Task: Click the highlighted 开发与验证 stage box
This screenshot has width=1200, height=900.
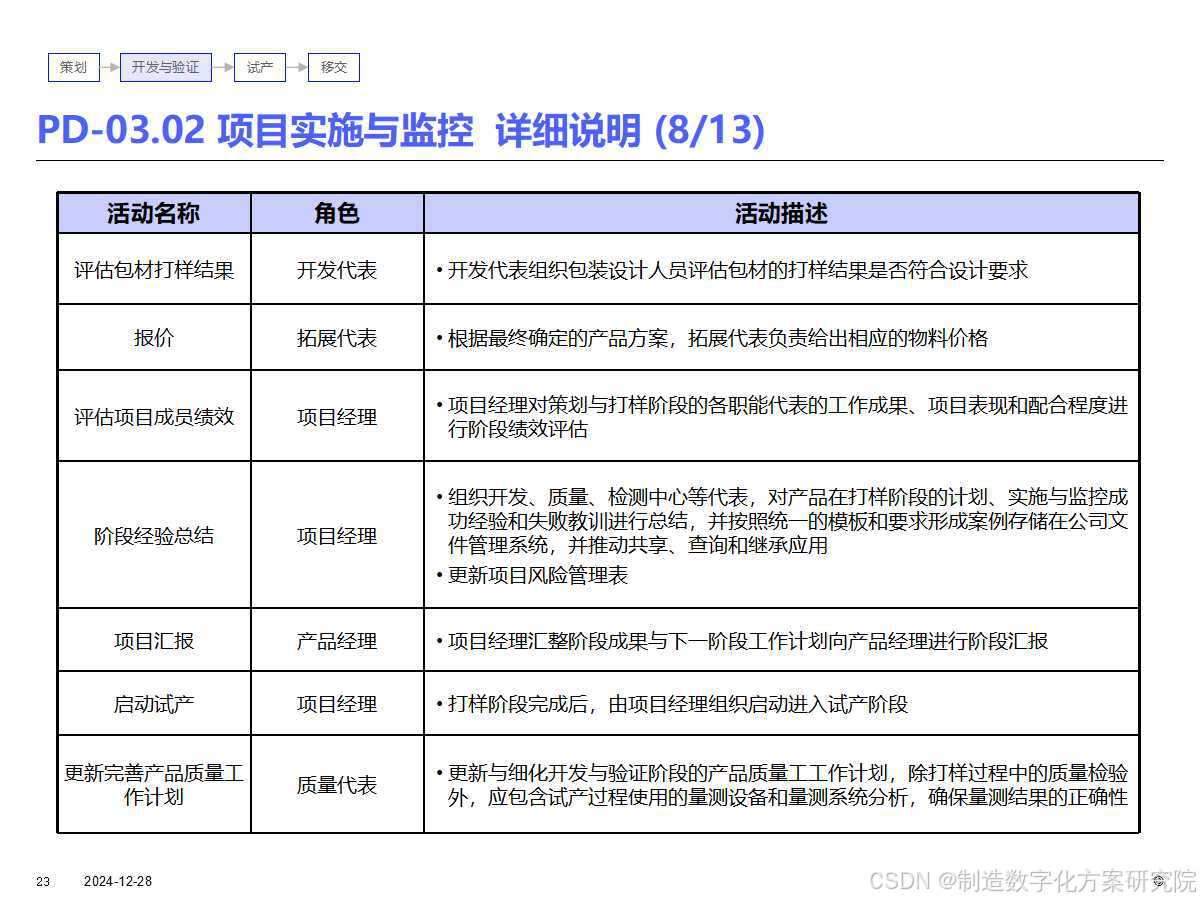Action: 164,68
